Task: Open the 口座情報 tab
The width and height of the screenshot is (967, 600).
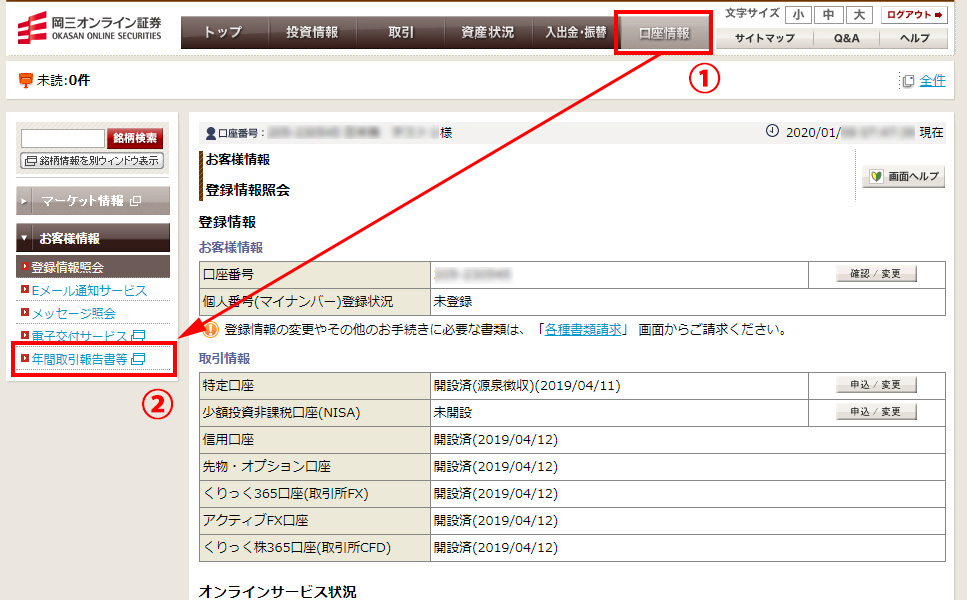Action: tap(664, 33)
